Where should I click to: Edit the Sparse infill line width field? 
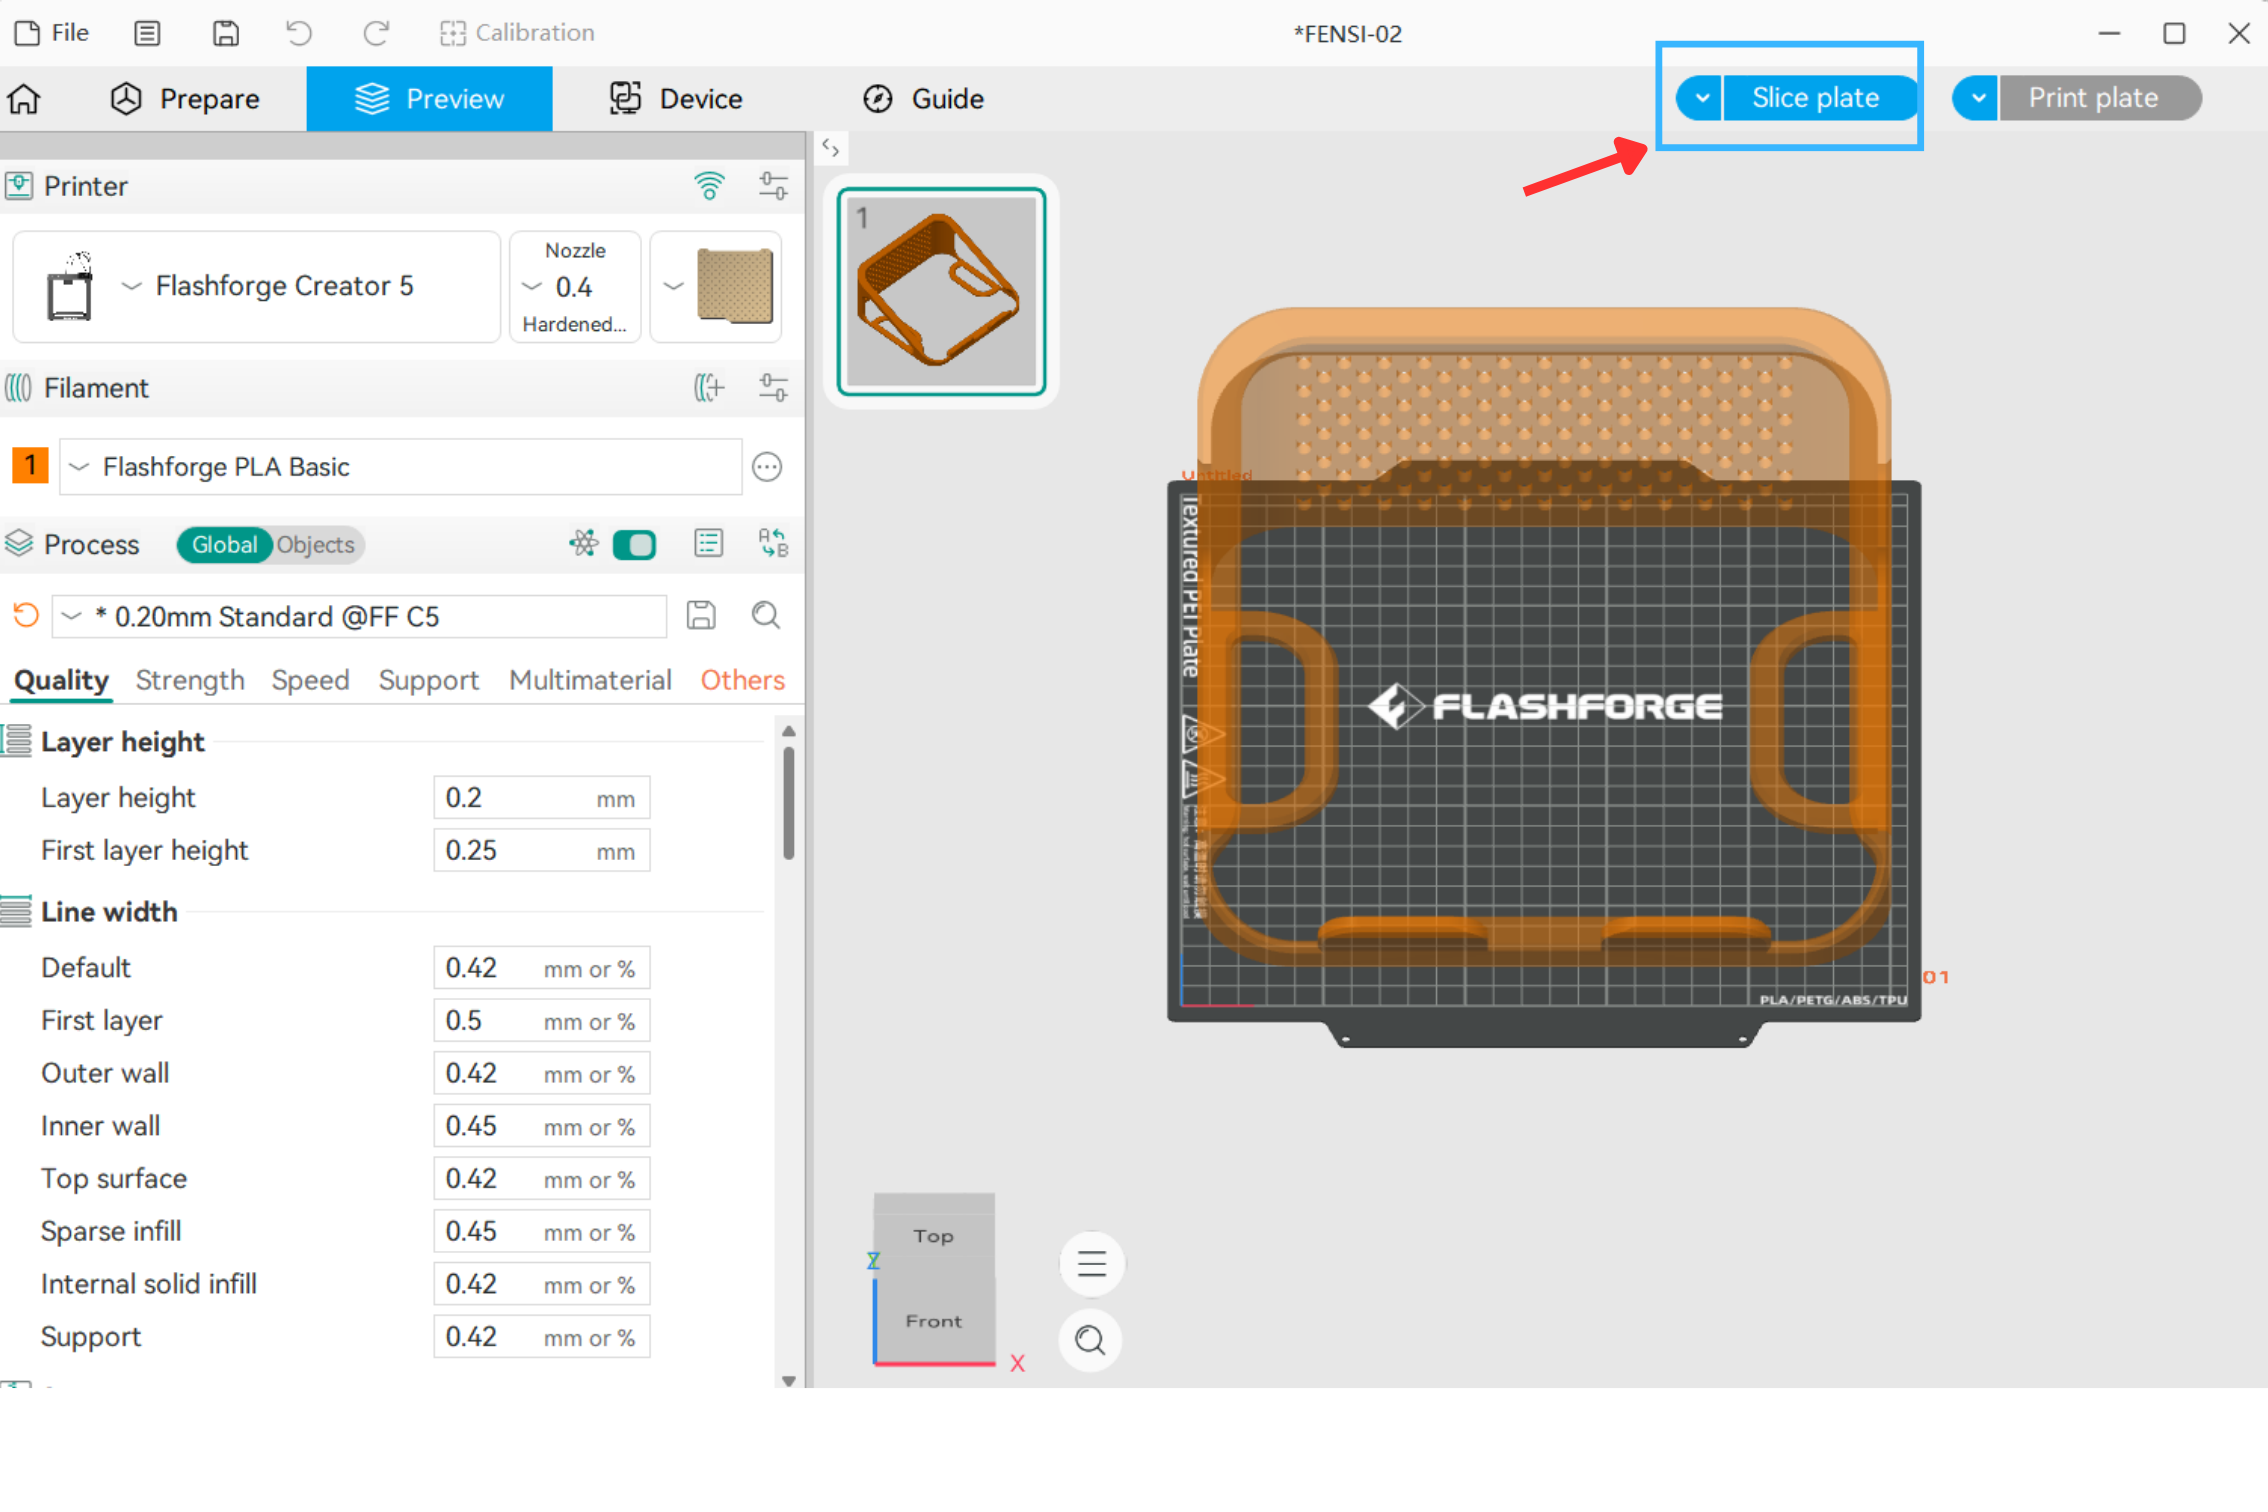tap(541, 1232)
